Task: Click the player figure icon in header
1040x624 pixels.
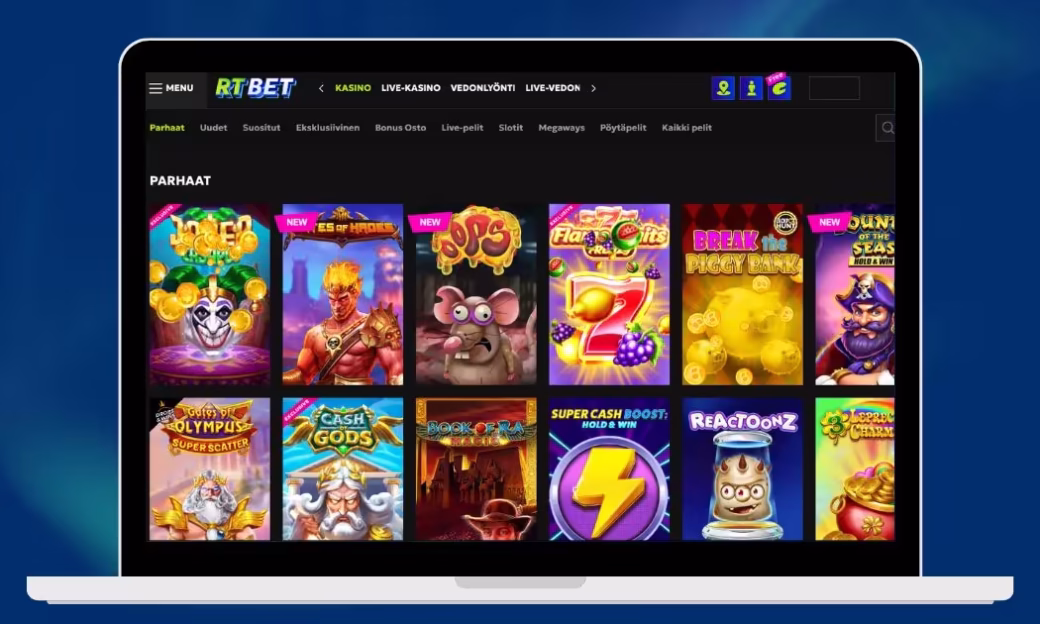Action: tap(751, 88)
